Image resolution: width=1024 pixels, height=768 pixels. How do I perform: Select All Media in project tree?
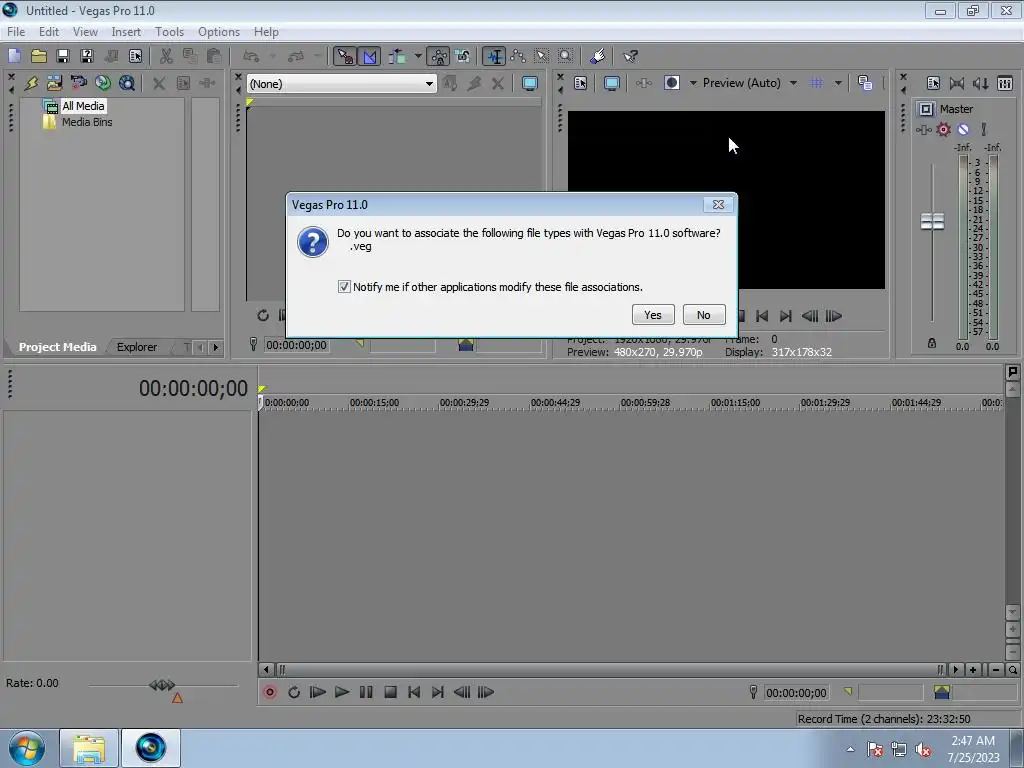pyautogui.click(x=83, y=106)
